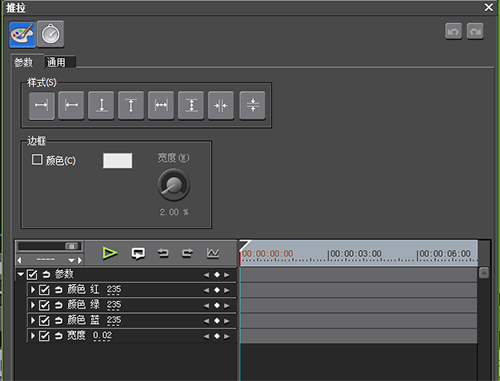Click timeline ruler at 00:00:03:00
The width and height of the screenshot is (500, 381).
(355, 254)
